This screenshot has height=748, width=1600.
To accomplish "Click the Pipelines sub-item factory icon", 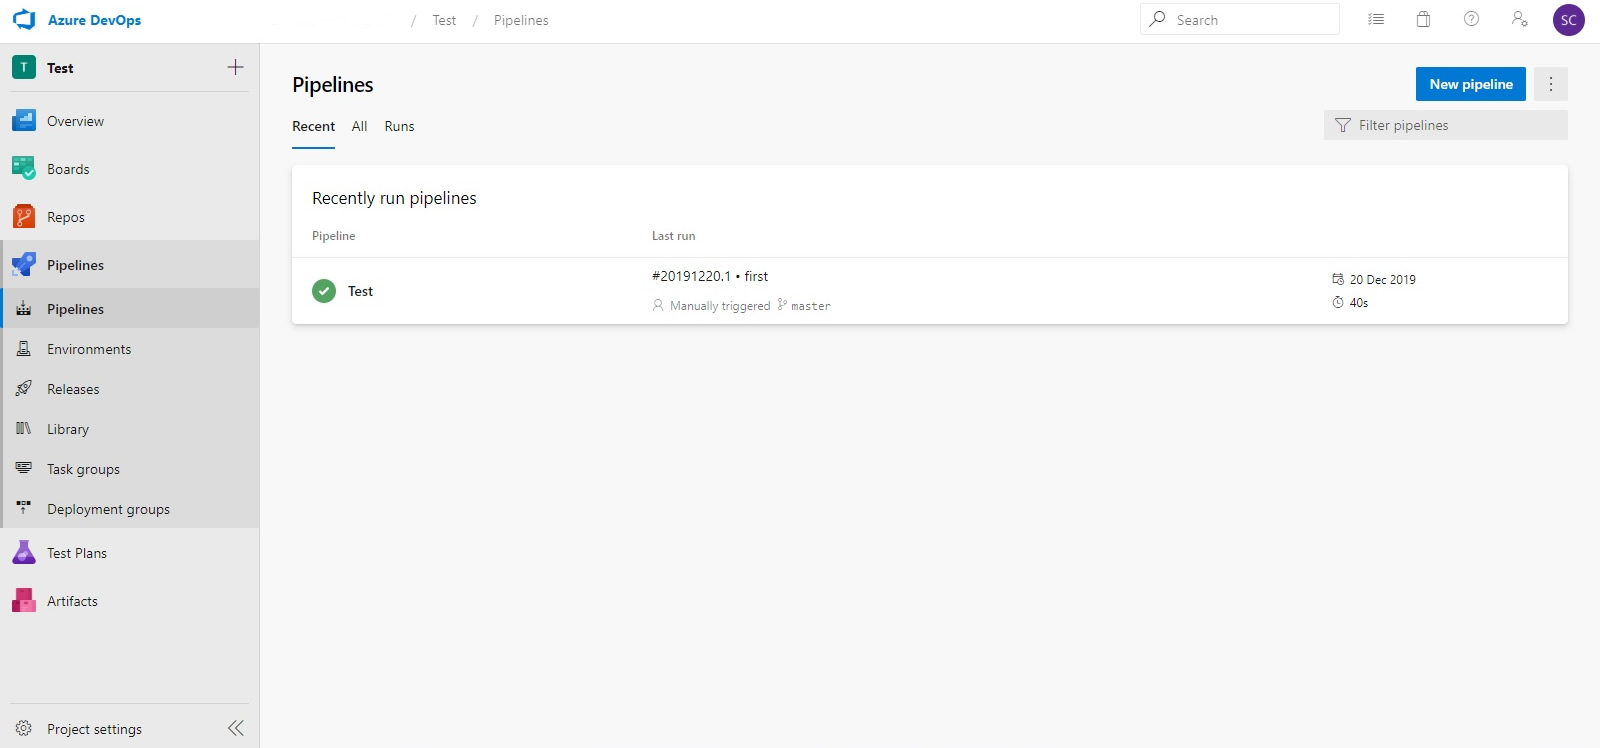I will (24, 309).
